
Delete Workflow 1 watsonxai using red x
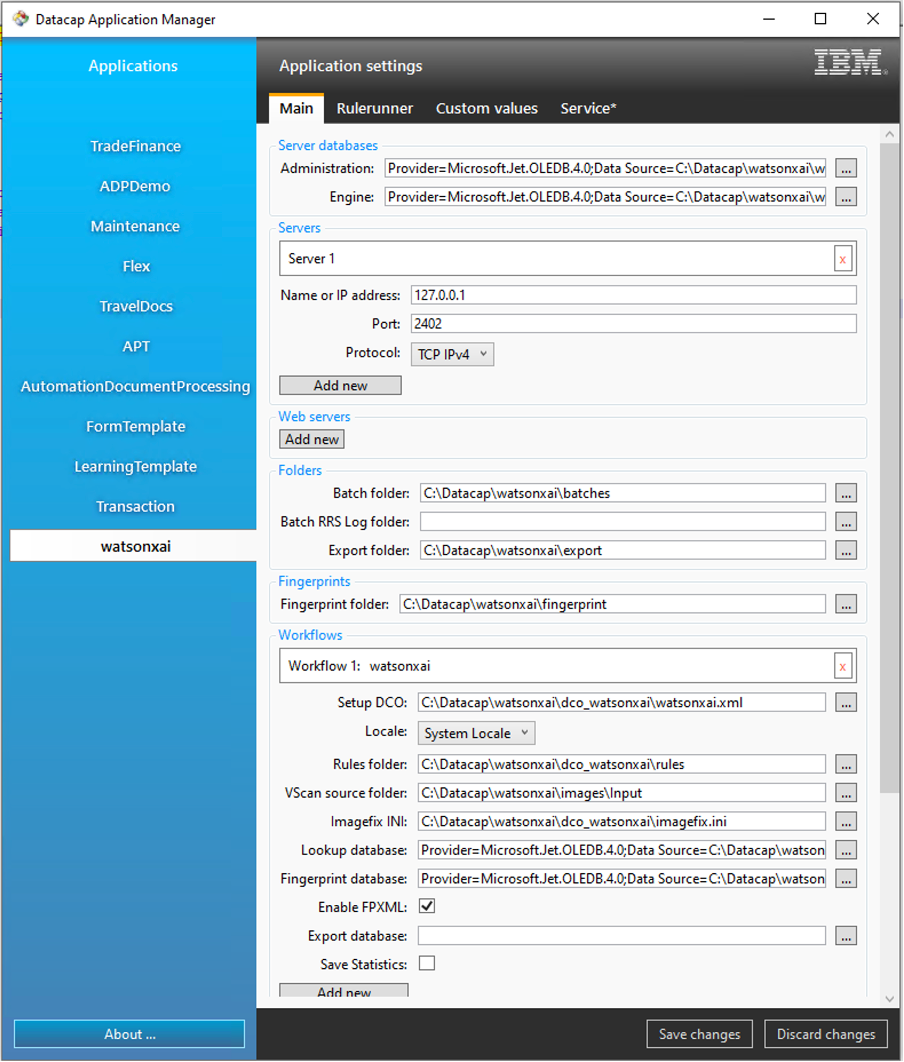click(842, 666)
